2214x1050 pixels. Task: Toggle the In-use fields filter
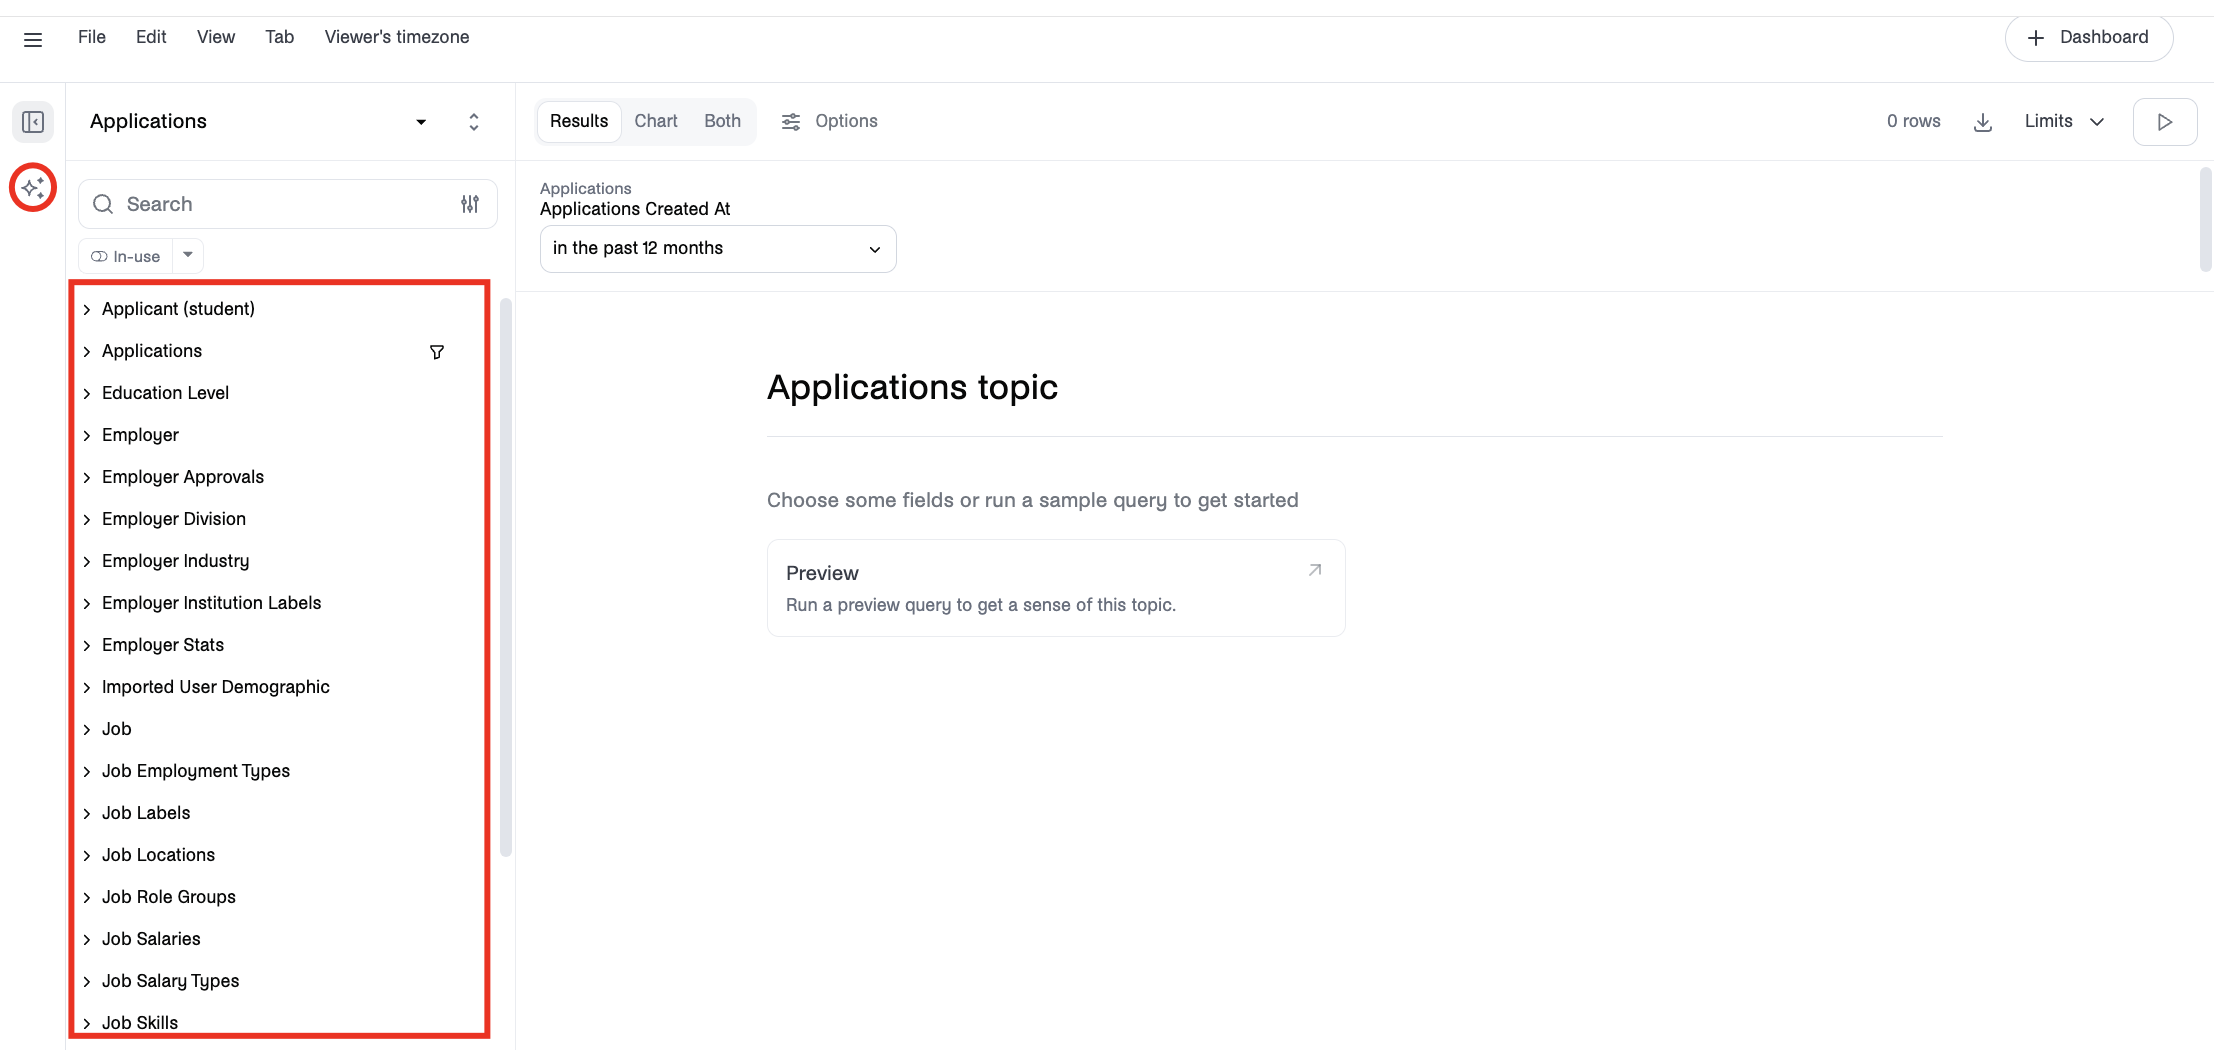pos(125,257)
